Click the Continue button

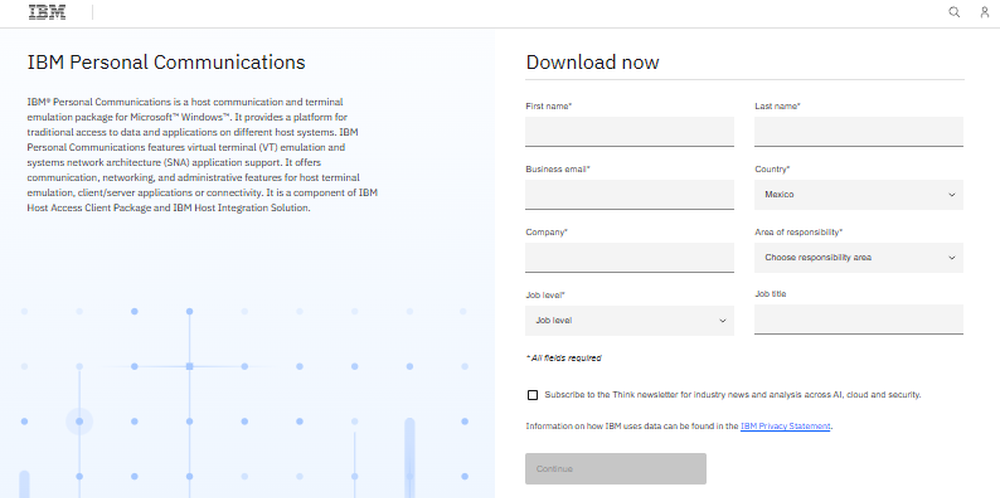[x=615, y=469]
